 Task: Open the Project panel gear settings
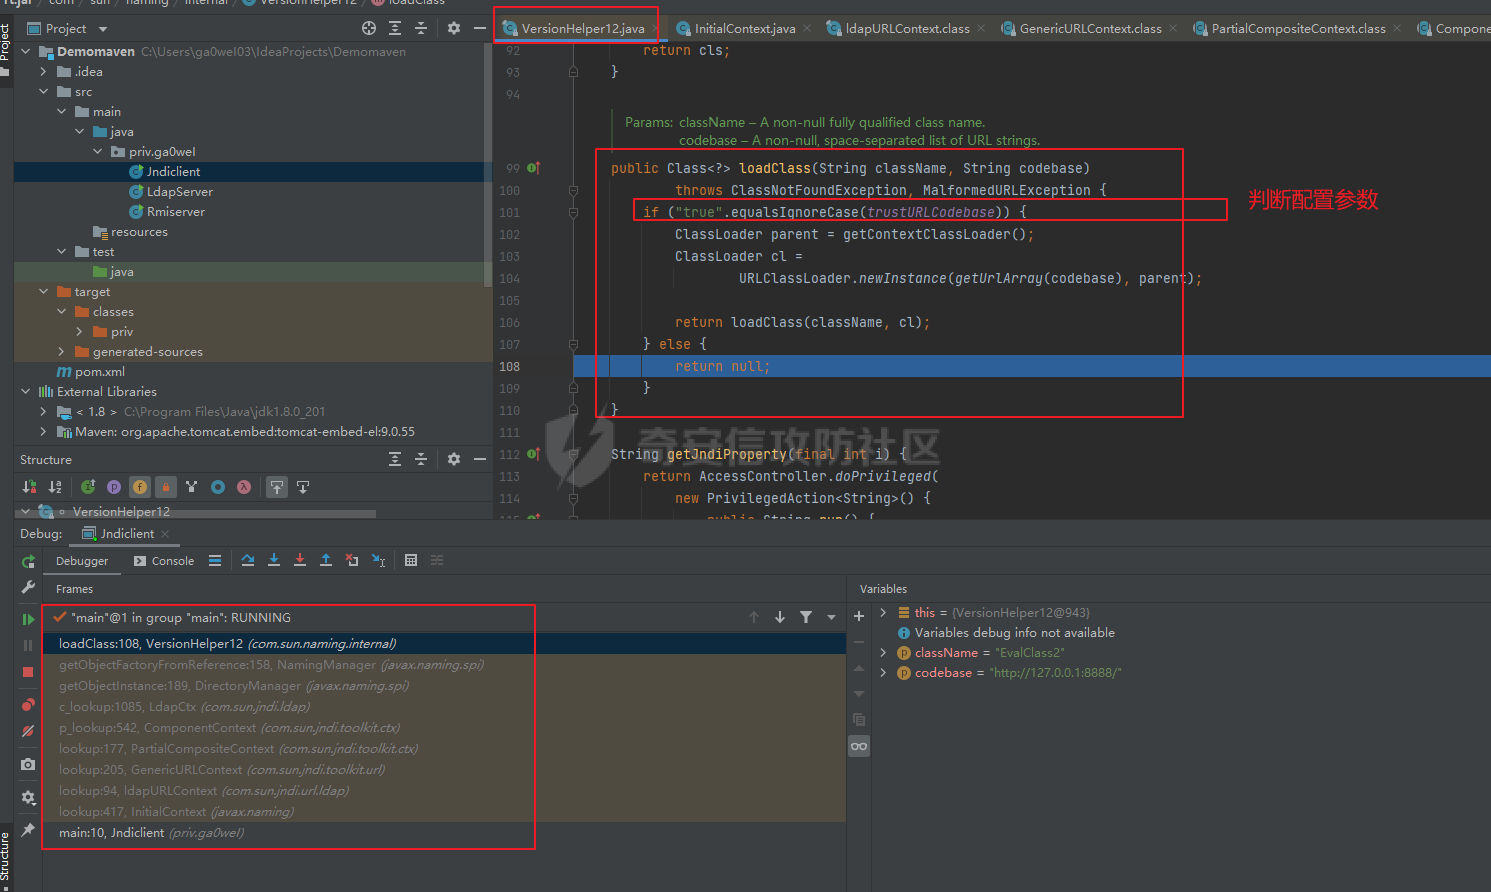pos(454,28)
